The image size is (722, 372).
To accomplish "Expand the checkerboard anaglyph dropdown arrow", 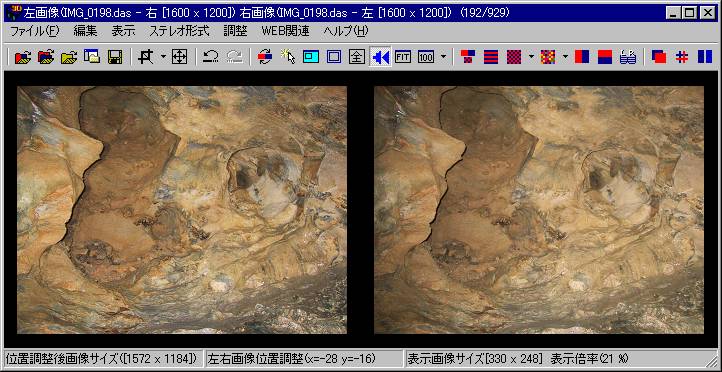I will (530, 57).
